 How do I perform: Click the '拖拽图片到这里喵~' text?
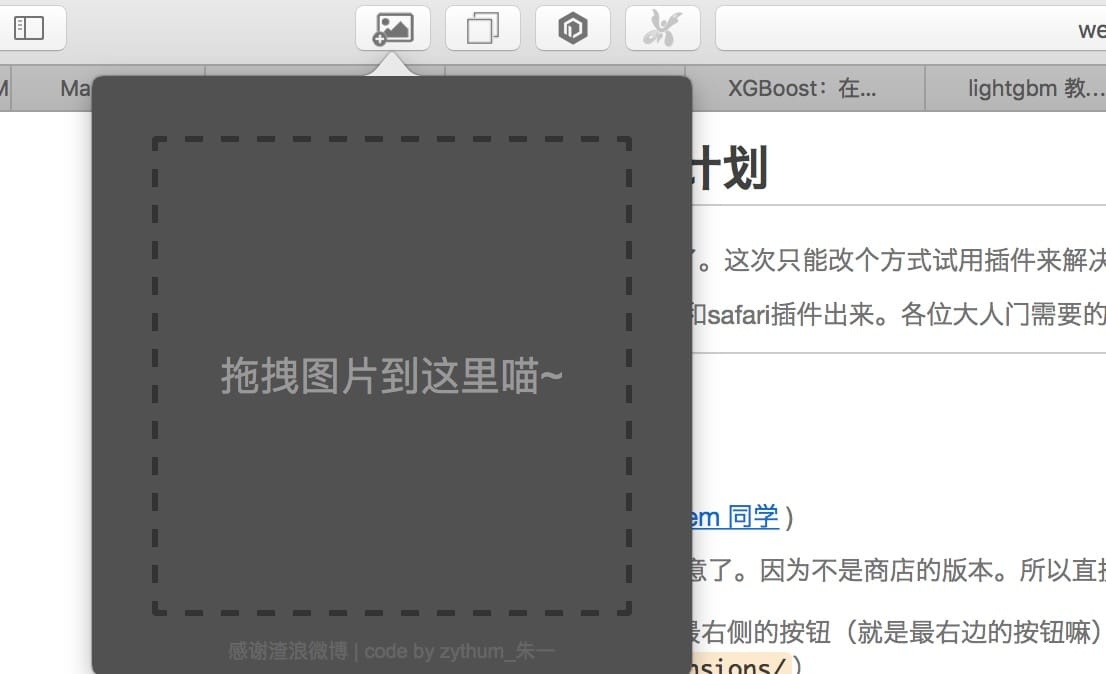point(391,376)
